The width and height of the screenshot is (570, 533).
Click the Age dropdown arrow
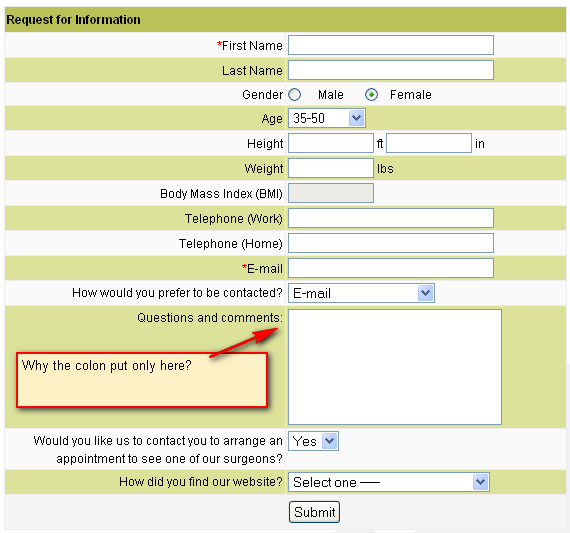point(357,118)
